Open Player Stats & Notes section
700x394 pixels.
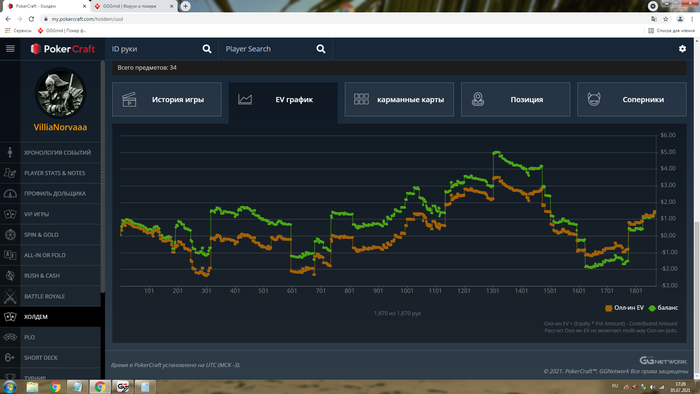(x=50, y=173)
